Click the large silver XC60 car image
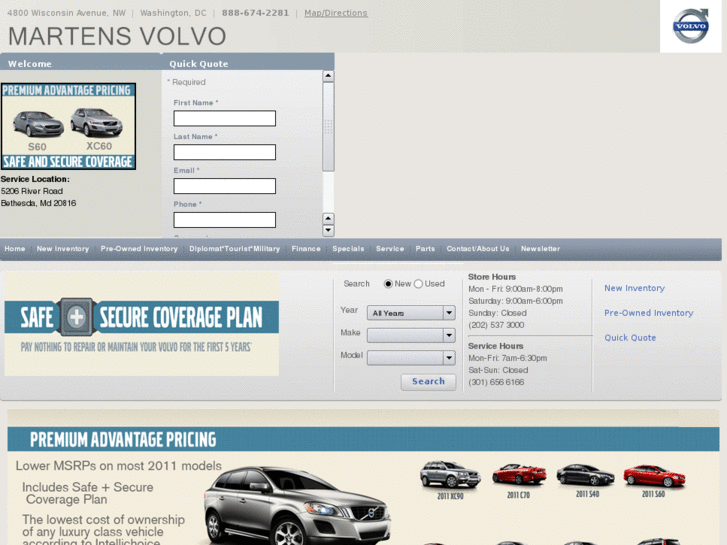The width and height of the screenshot is (727, 545). [x=297, y=506]
